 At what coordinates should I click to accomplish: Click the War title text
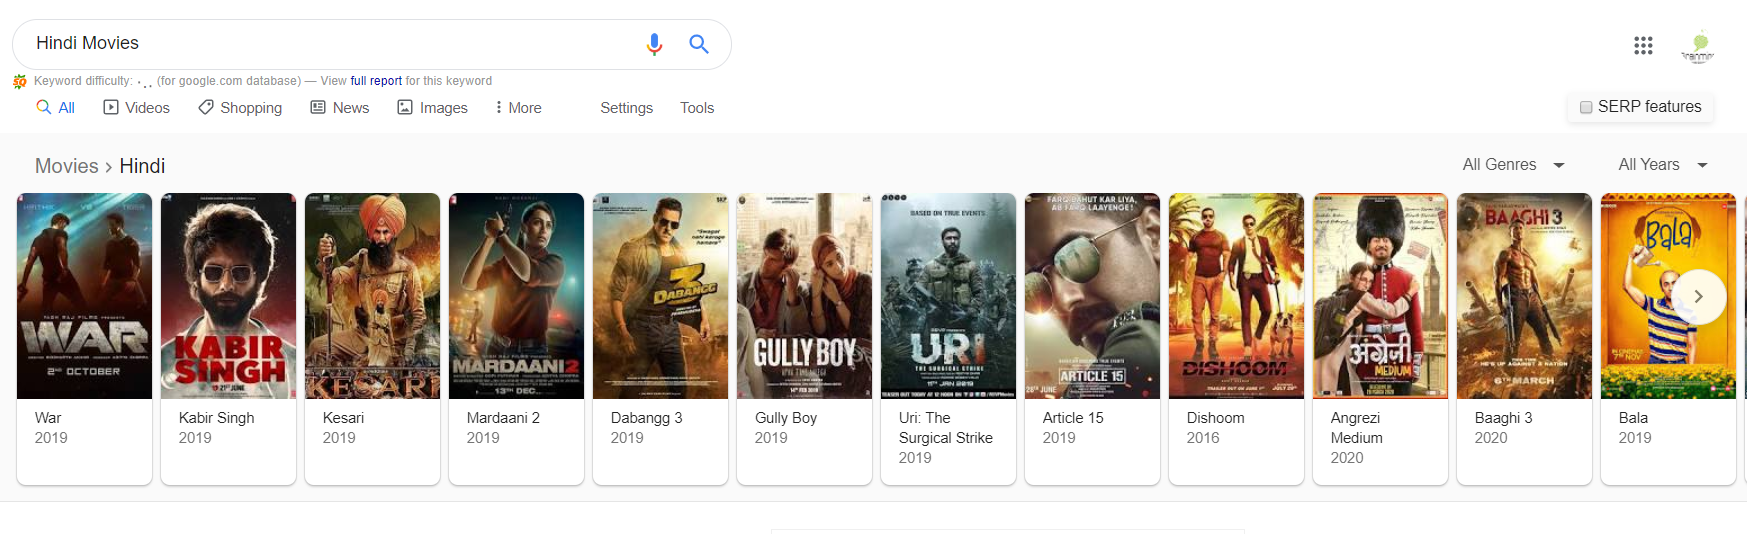(x=48, y=418)
